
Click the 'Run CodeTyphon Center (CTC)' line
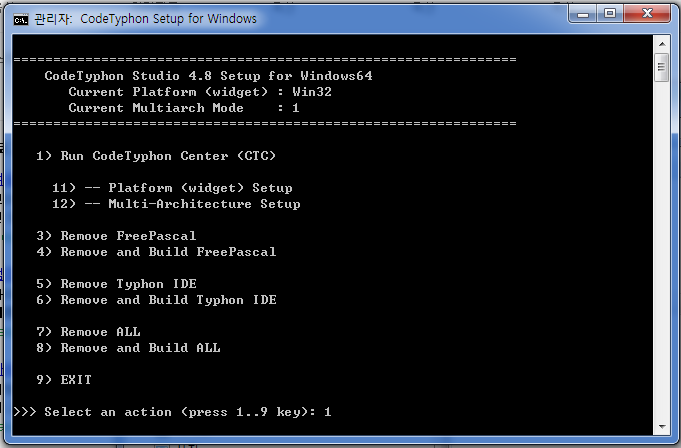[x=156, y=156]
